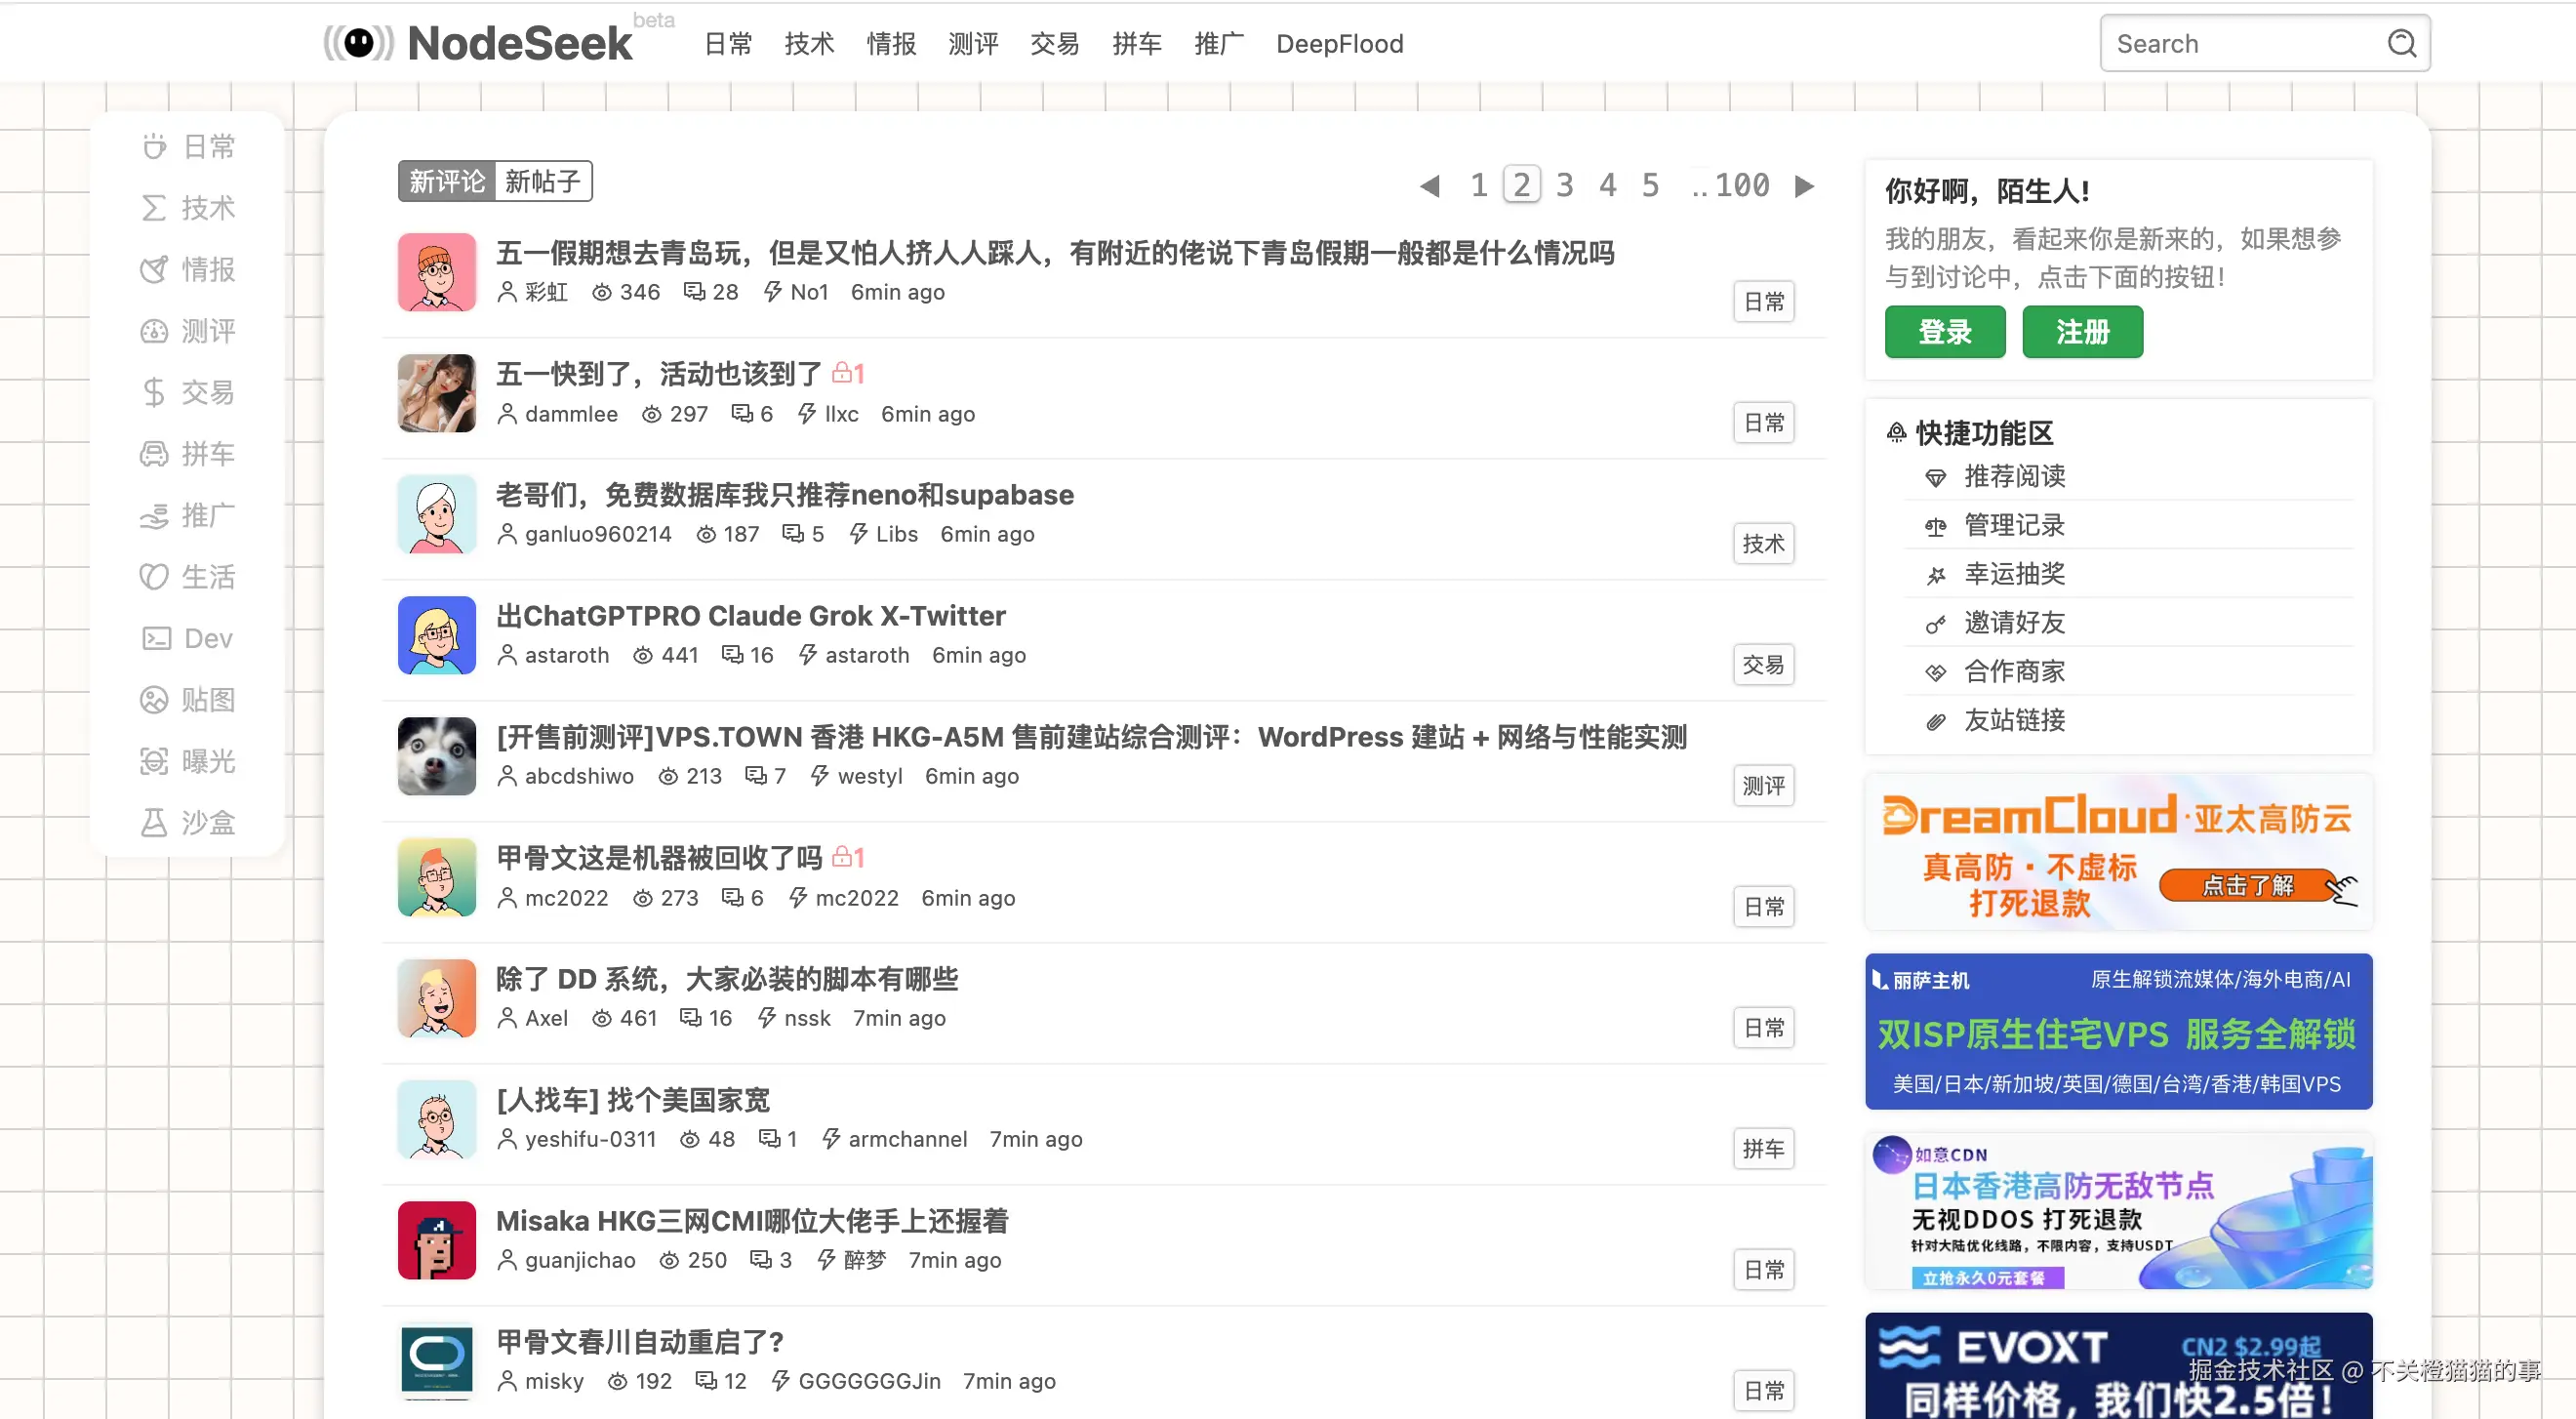Open 推广 category in left sidebar
Screen dimensions: 2576x1419
[188, 515]
